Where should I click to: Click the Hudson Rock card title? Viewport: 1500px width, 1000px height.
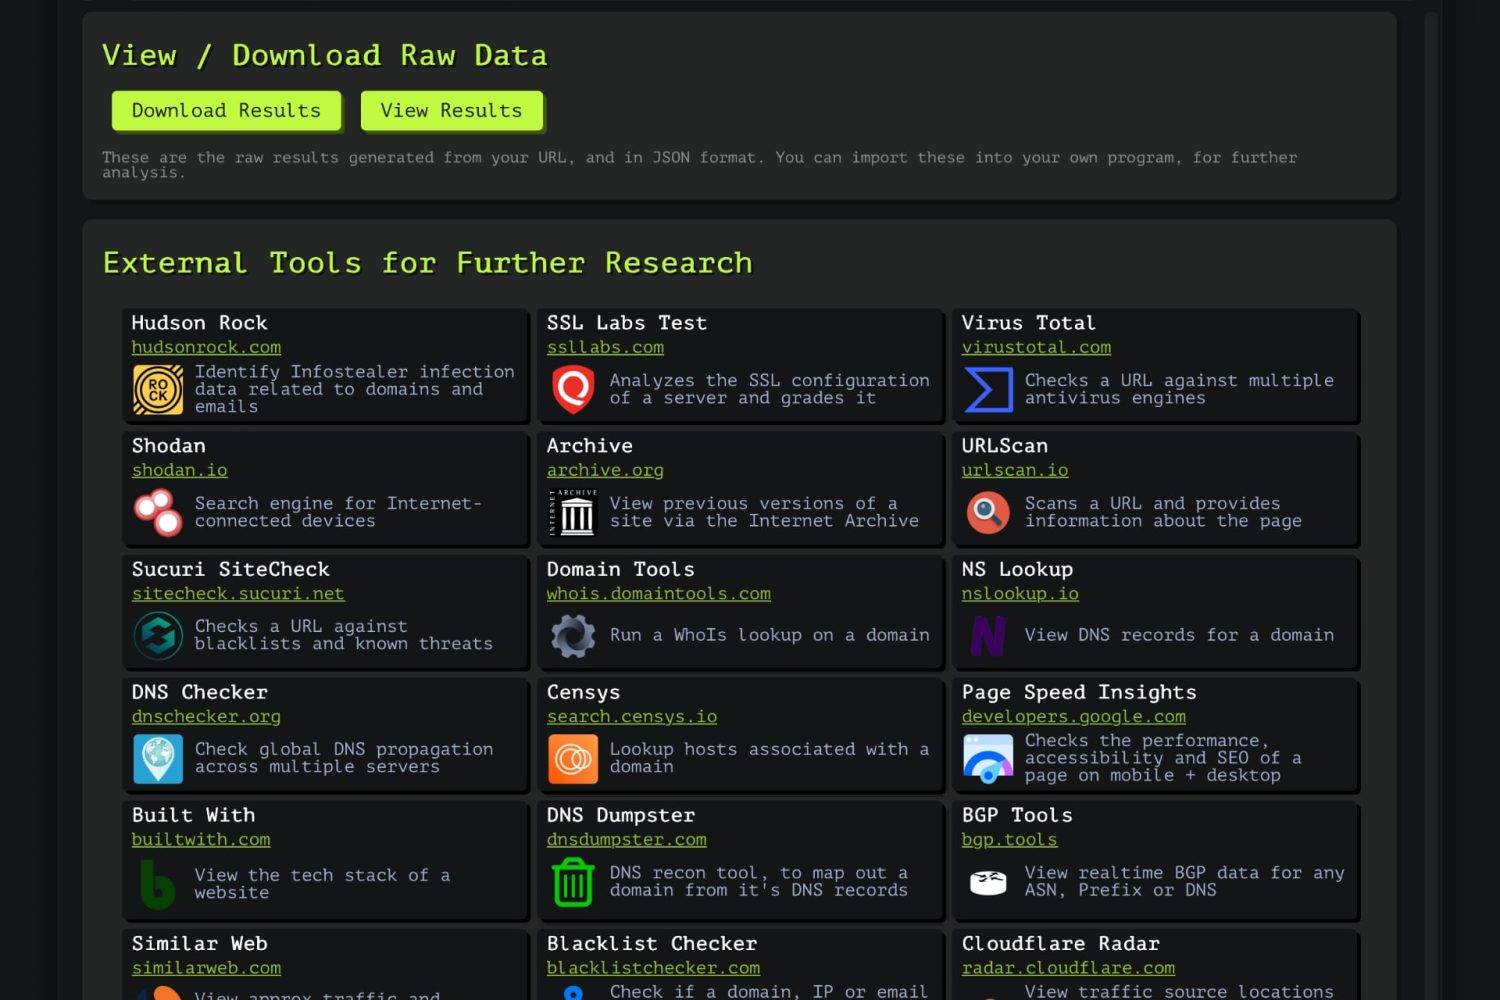[x=199, y=323]
